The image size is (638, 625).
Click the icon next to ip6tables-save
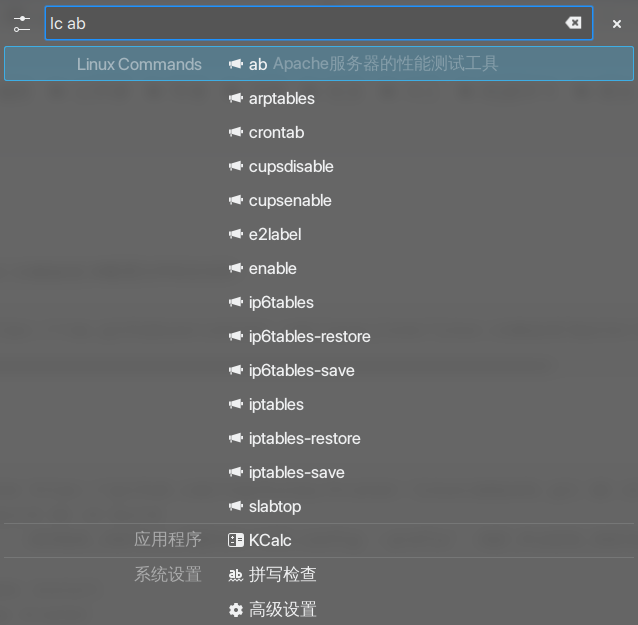tap(236, 370)
